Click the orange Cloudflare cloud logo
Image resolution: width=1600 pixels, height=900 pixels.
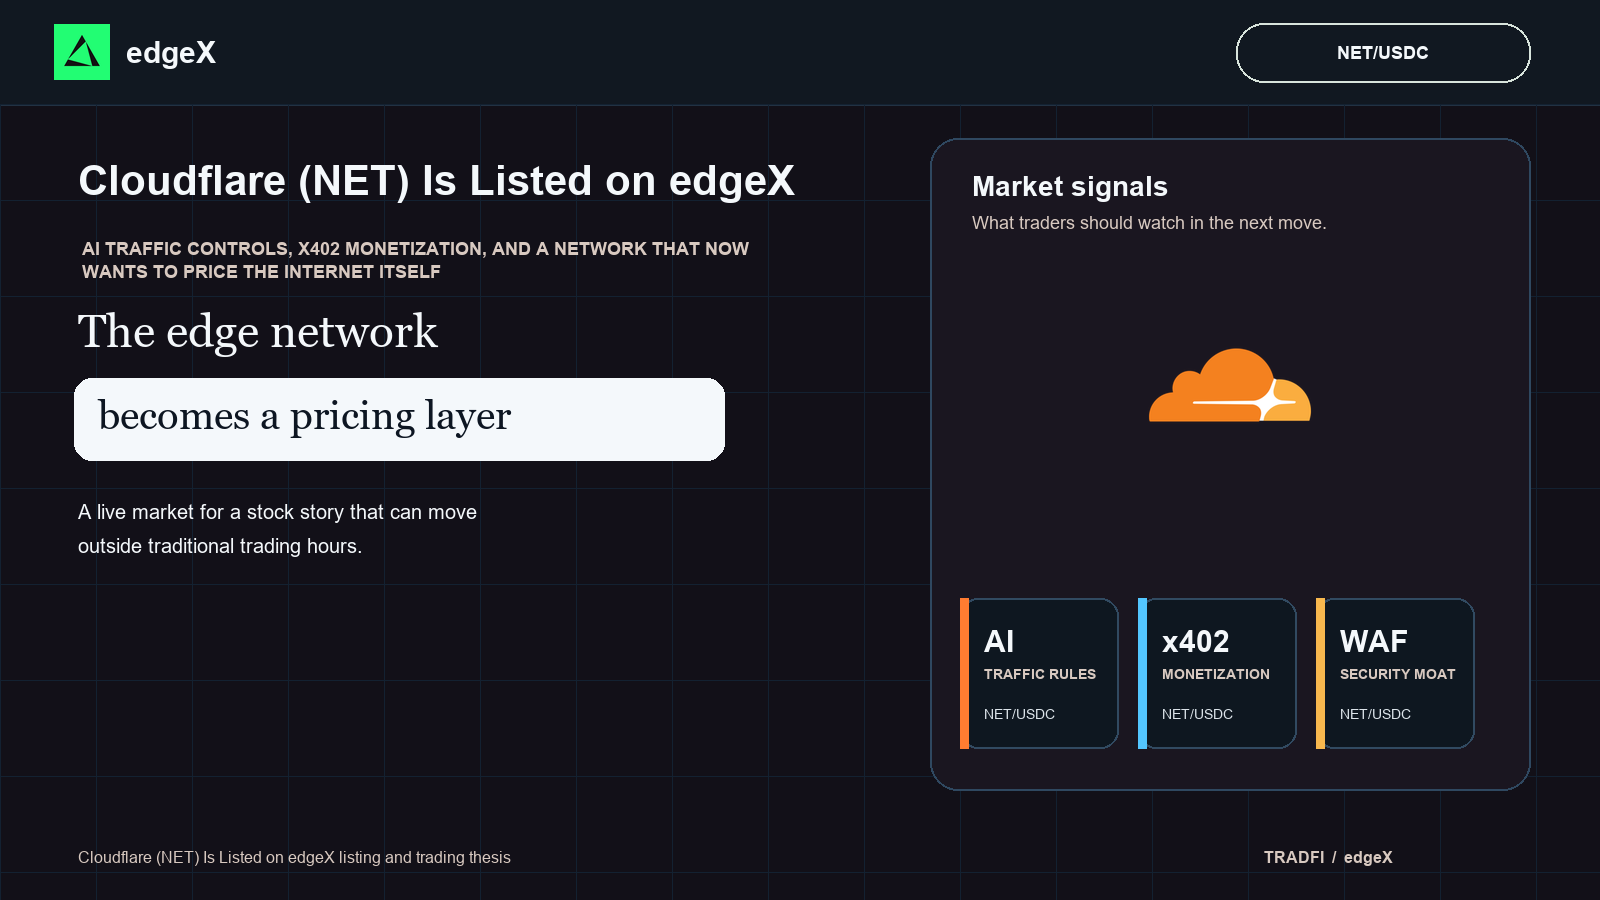[x=1230, y=385]
